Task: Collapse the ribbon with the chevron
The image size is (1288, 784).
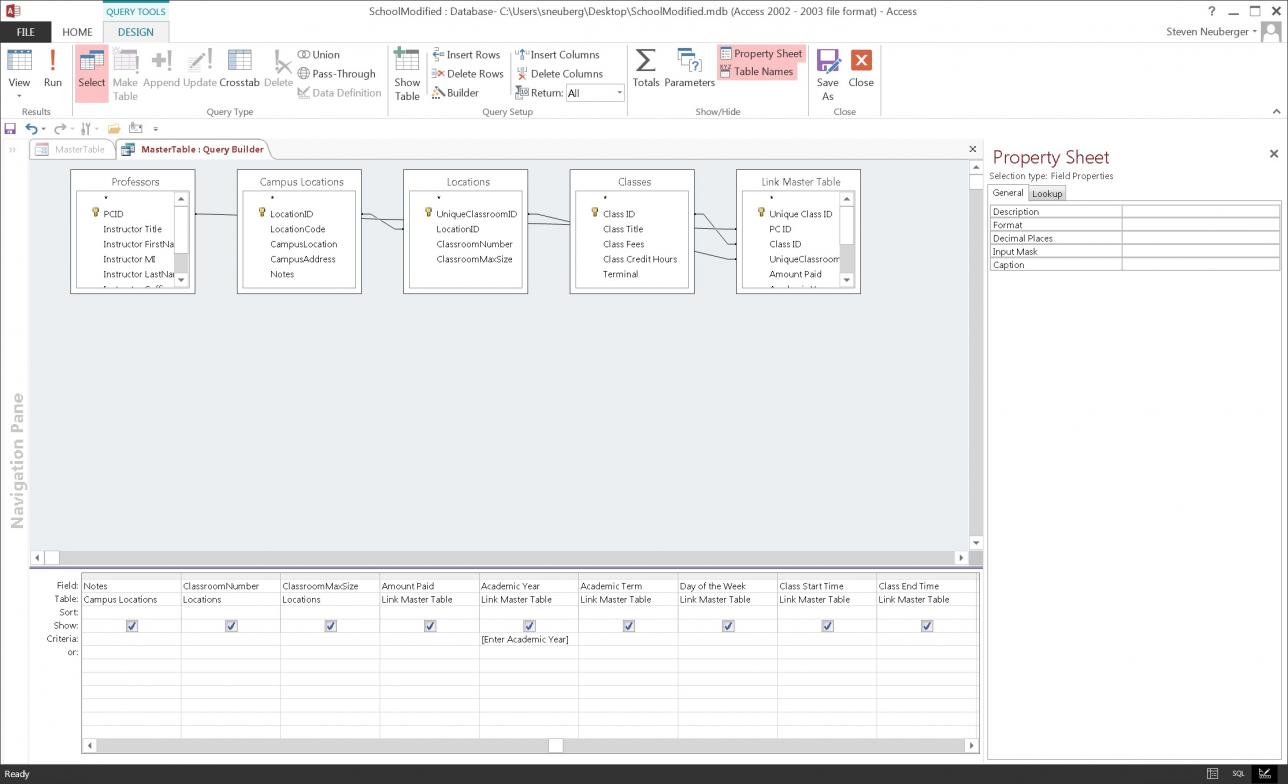Action: coord(1276,112)
